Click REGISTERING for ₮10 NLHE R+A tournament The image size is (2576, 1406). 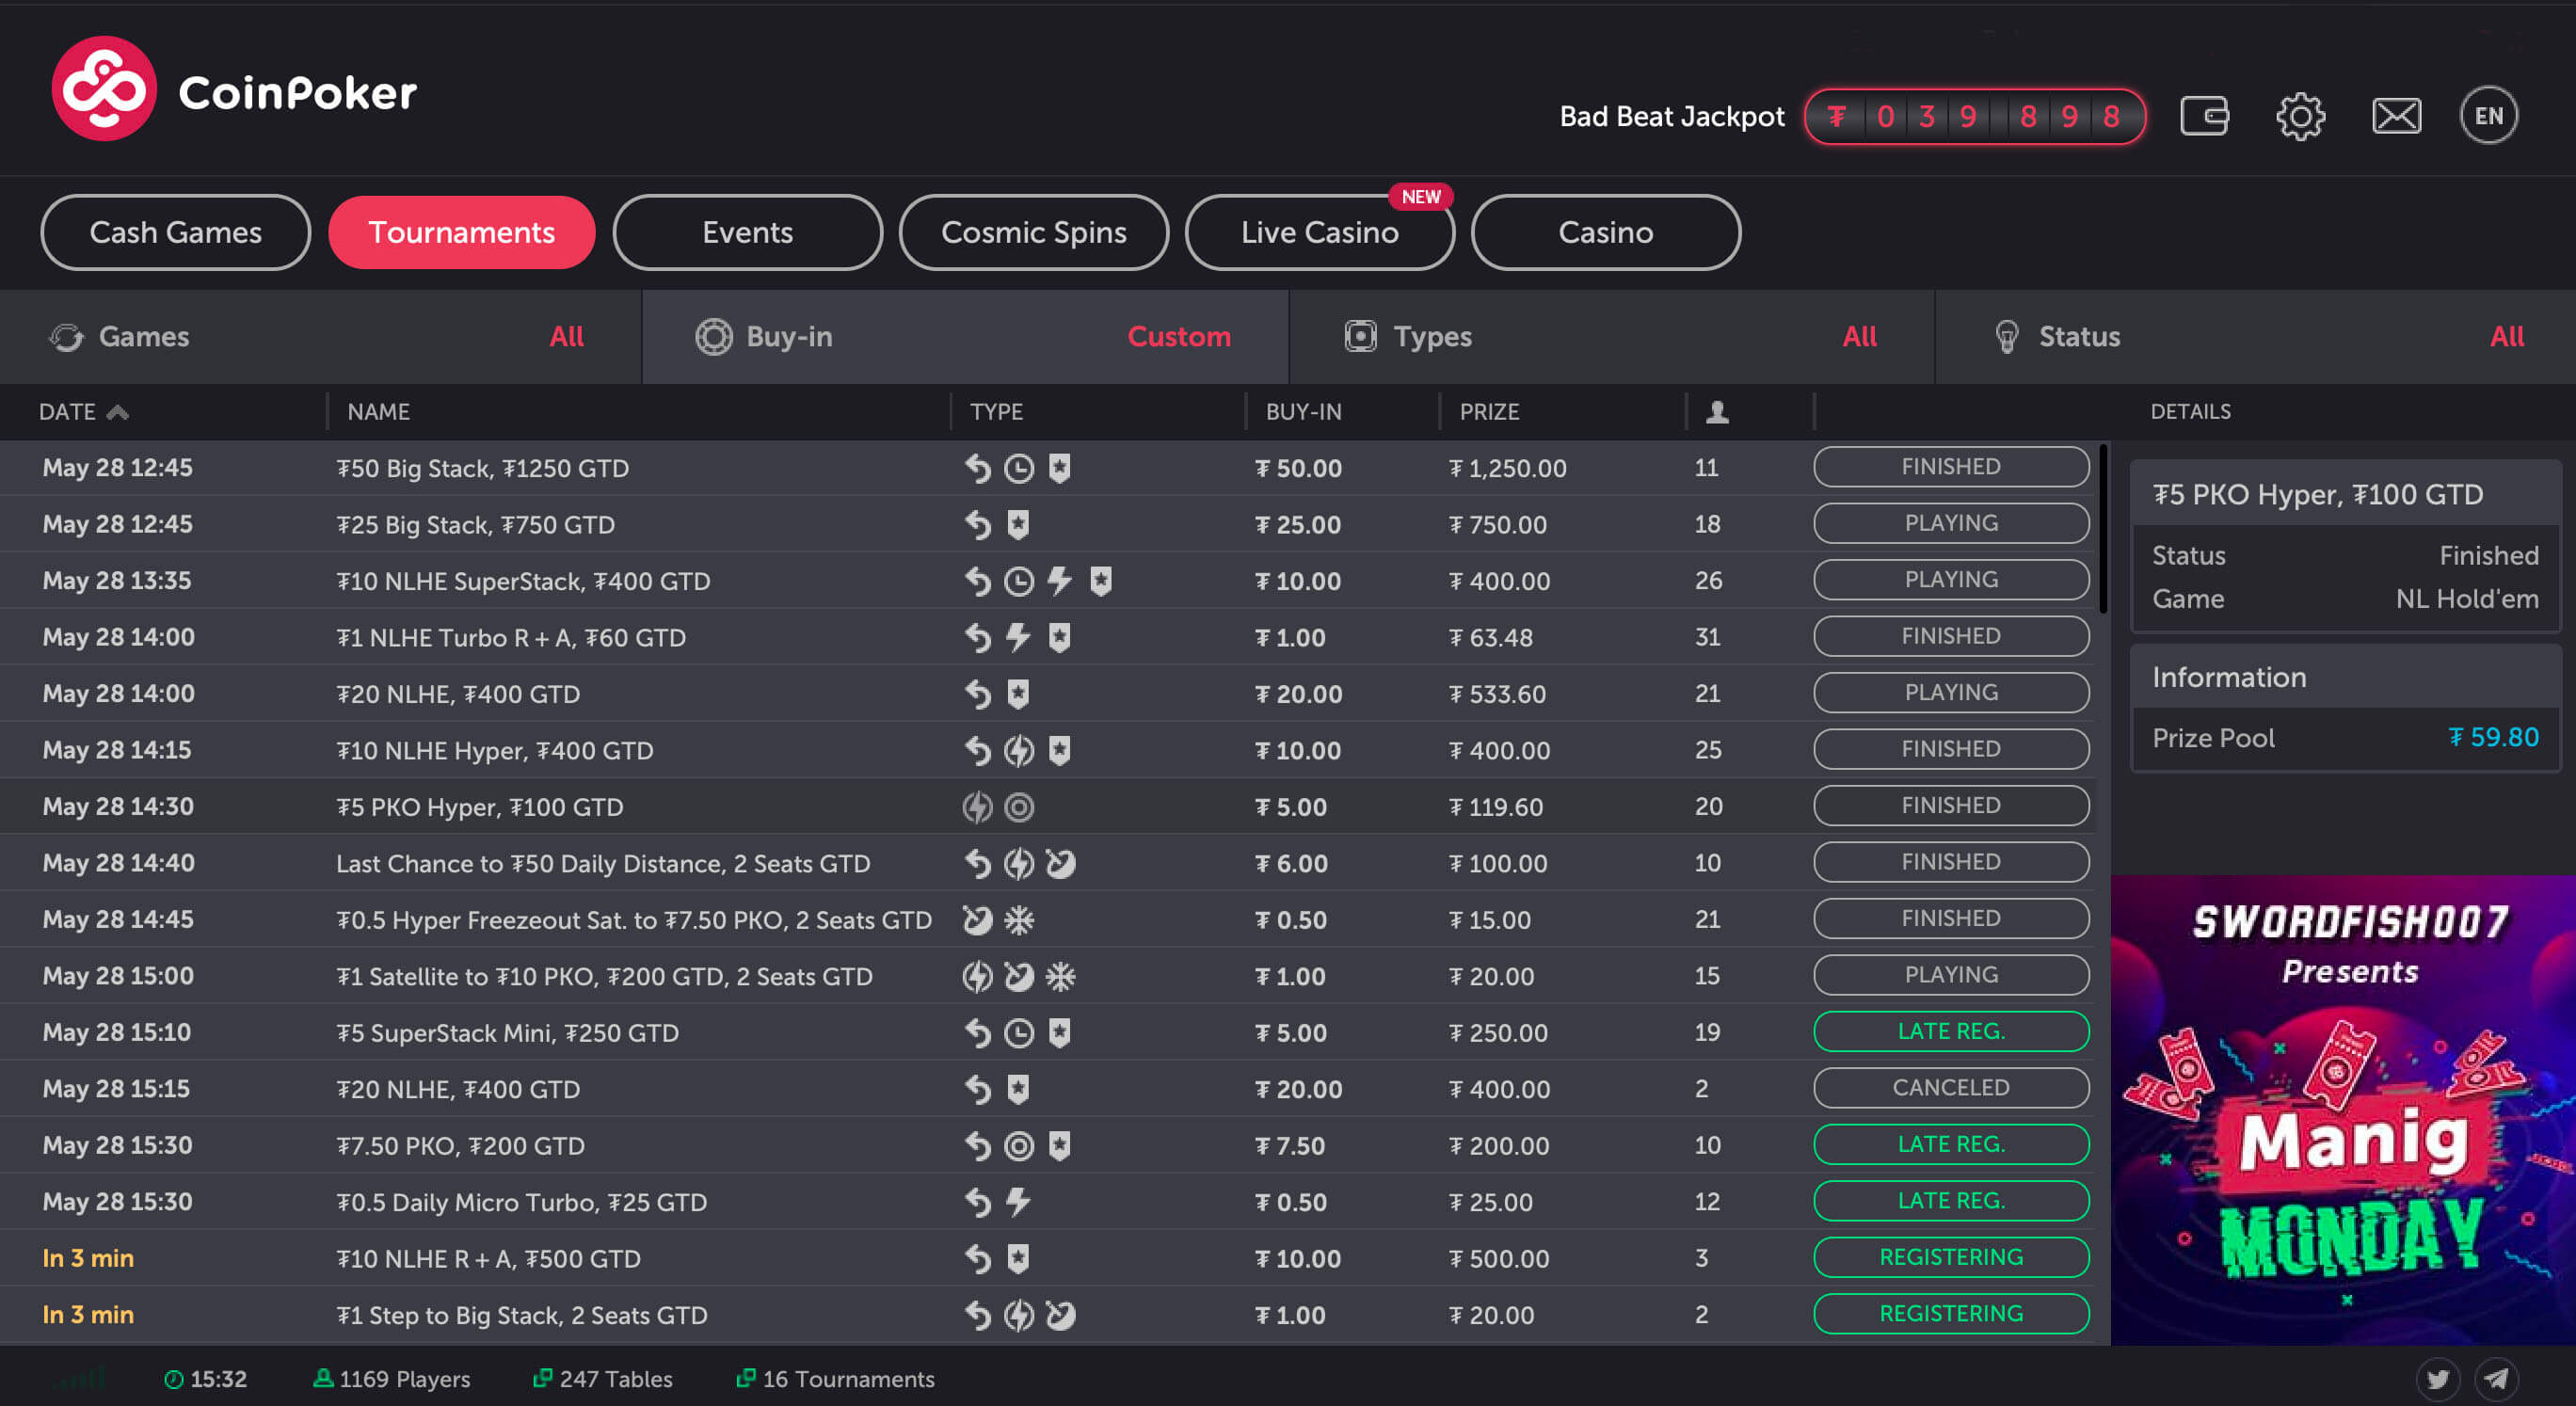[1950, 1257]
